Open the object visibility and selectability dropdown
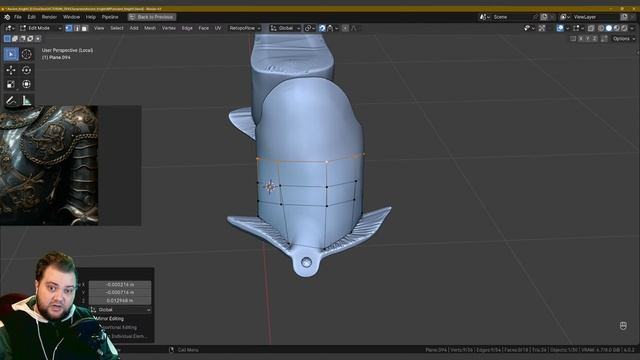Screen dimensions: 640x360 click(x=529, y=28)
